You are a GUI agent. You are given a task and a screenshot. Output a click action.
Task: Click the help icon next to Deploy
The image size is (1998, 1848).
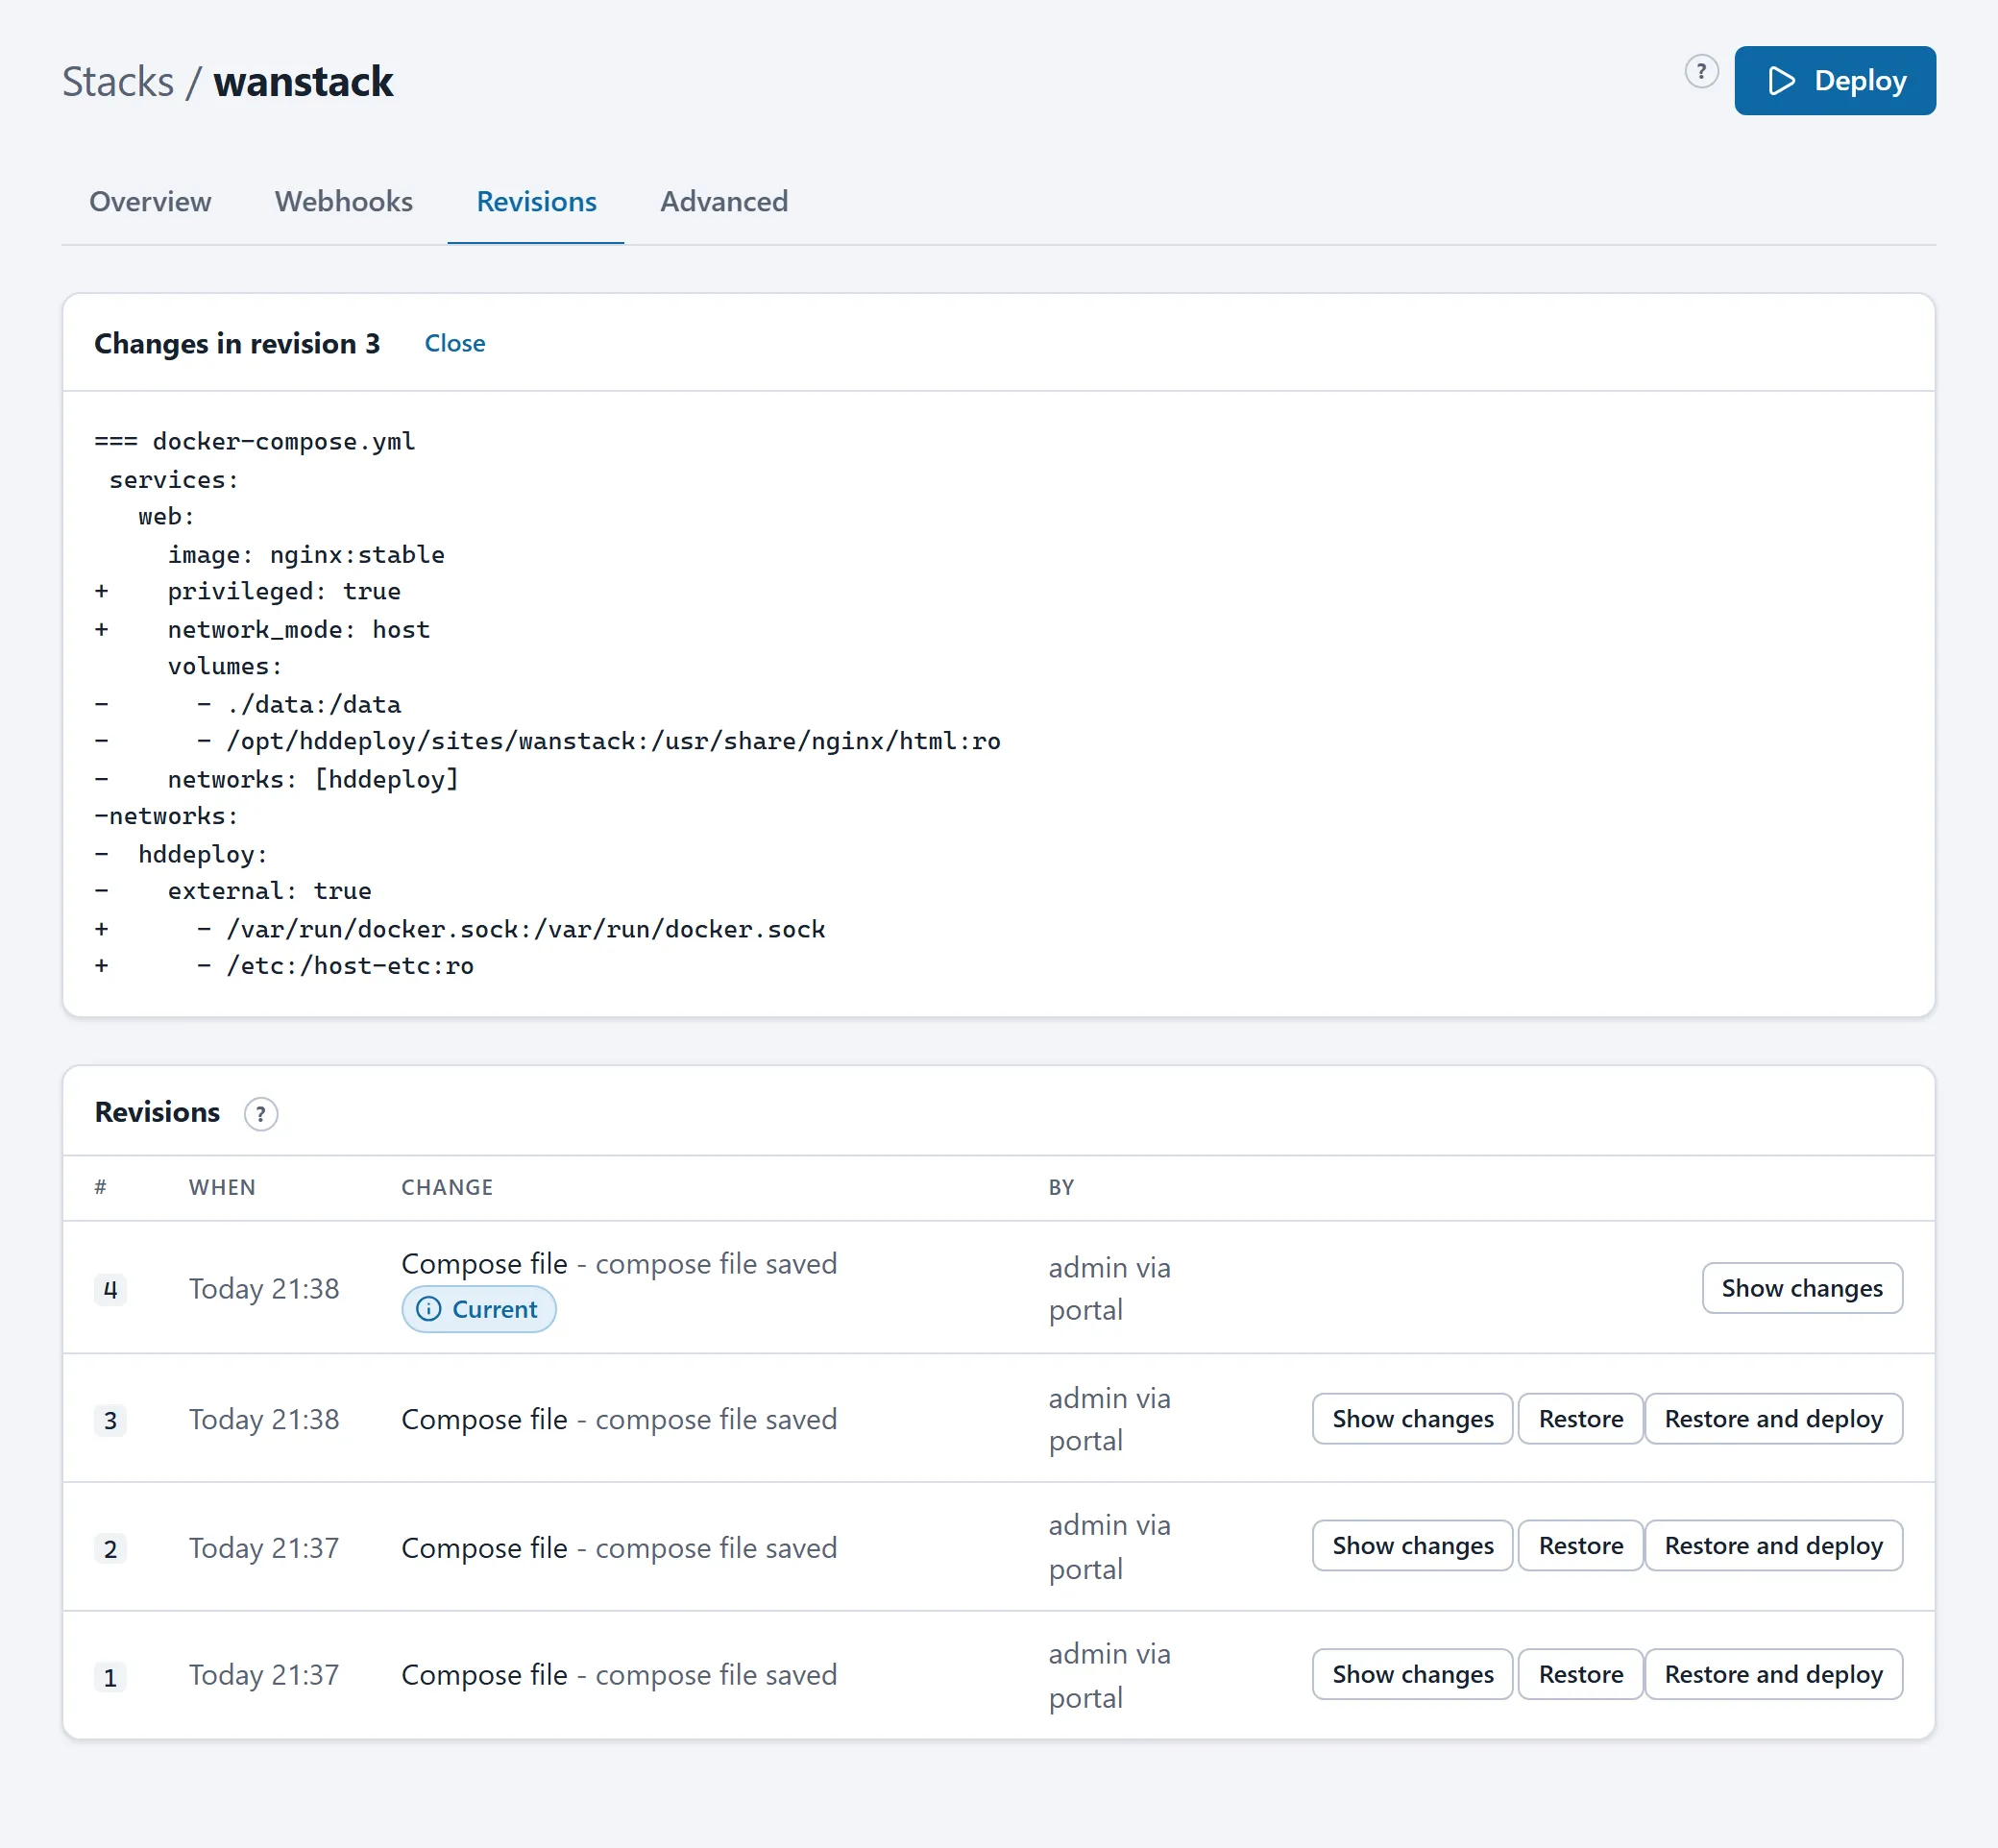[1701, 72]
